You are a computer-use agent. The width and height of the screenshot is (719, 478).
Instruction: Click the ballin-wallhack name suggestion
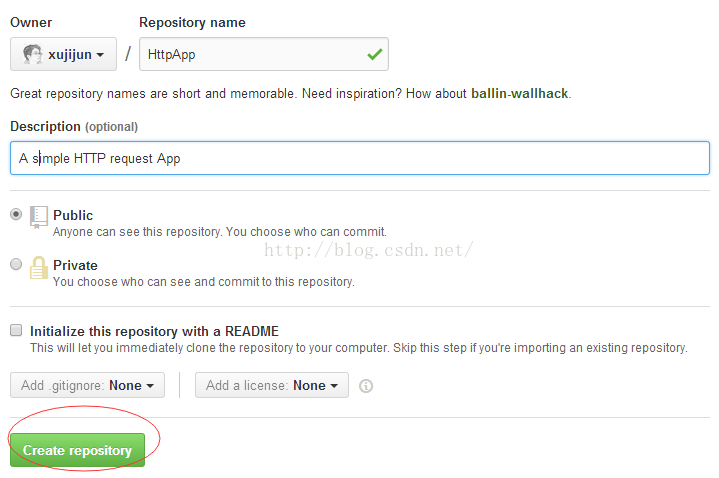[520, 94]
